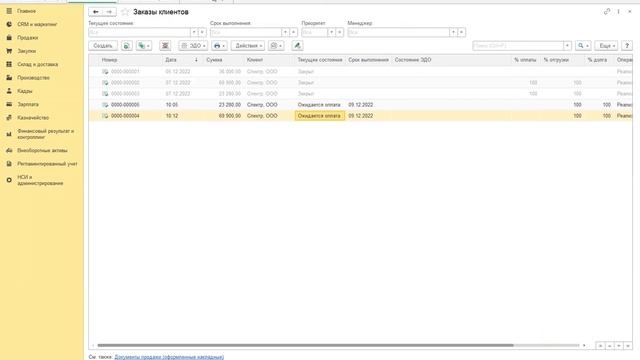Open Финансовый результат и контроллинг section
This screenshot has height=360, width=640.
click(x=45, y=134)
